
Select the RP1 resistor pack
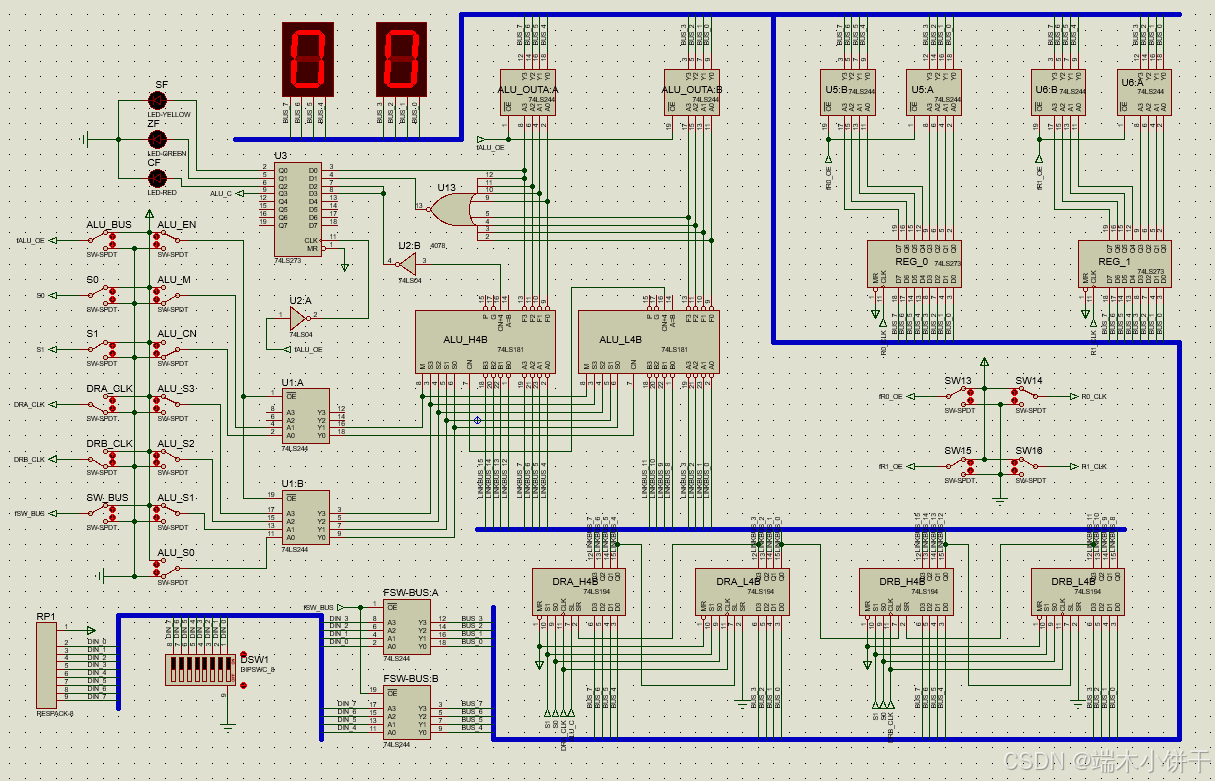(x=47, y=664)
